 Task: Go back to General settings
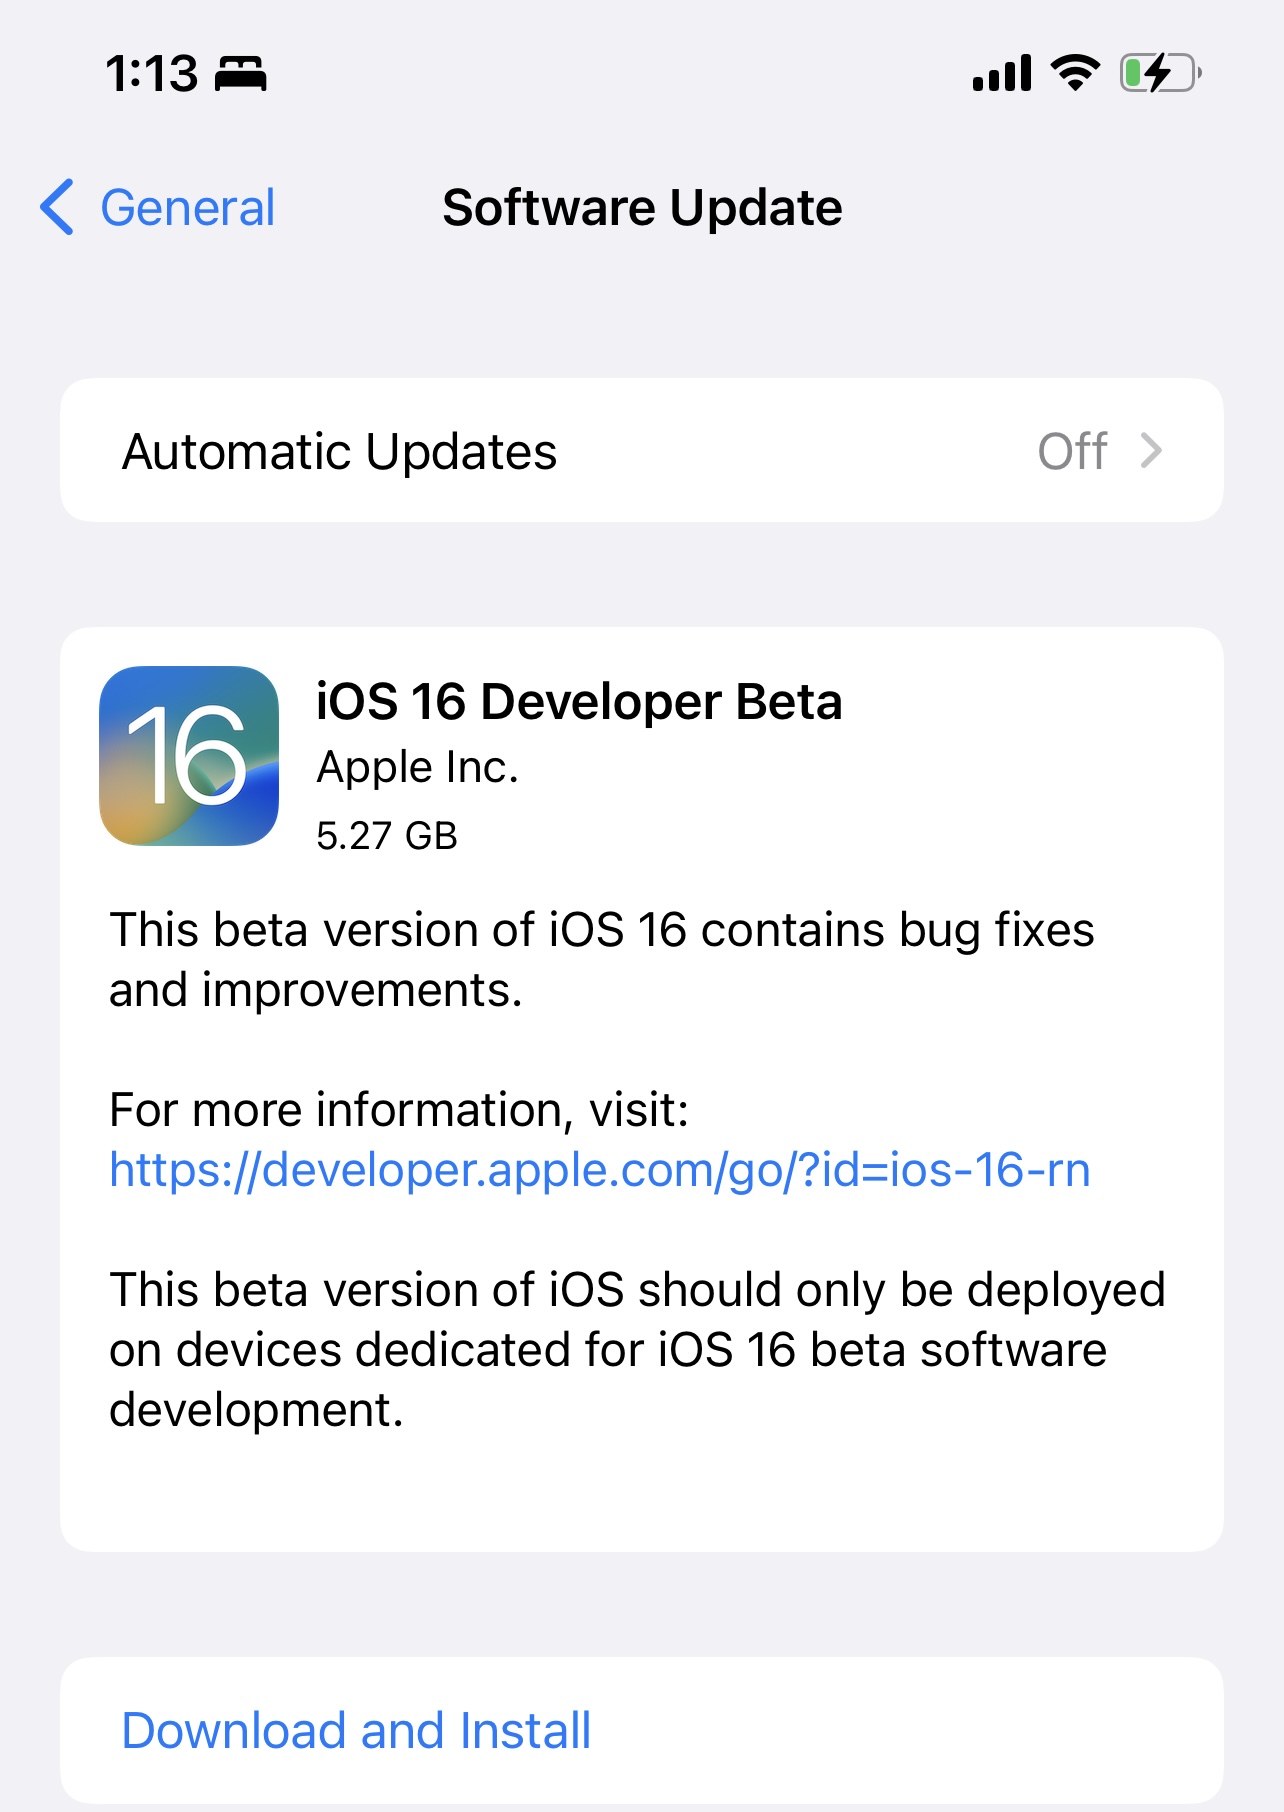click(x=158, y=208)
